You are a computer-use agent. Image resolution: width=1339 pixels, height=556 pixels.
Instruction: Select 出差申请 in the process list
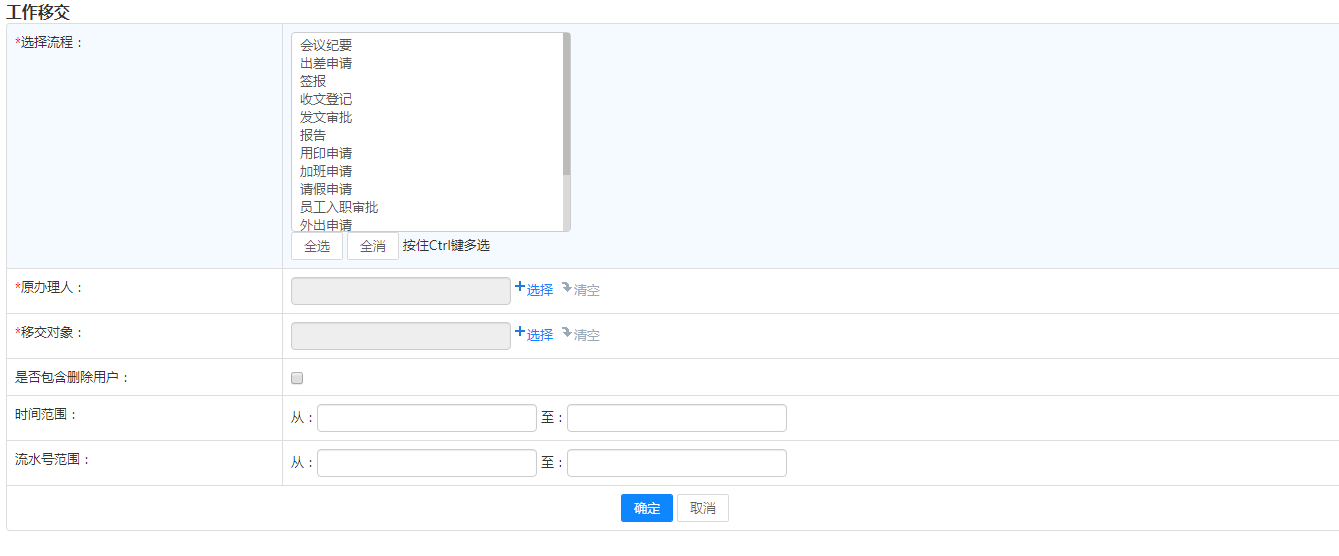[x=326, y=63]
